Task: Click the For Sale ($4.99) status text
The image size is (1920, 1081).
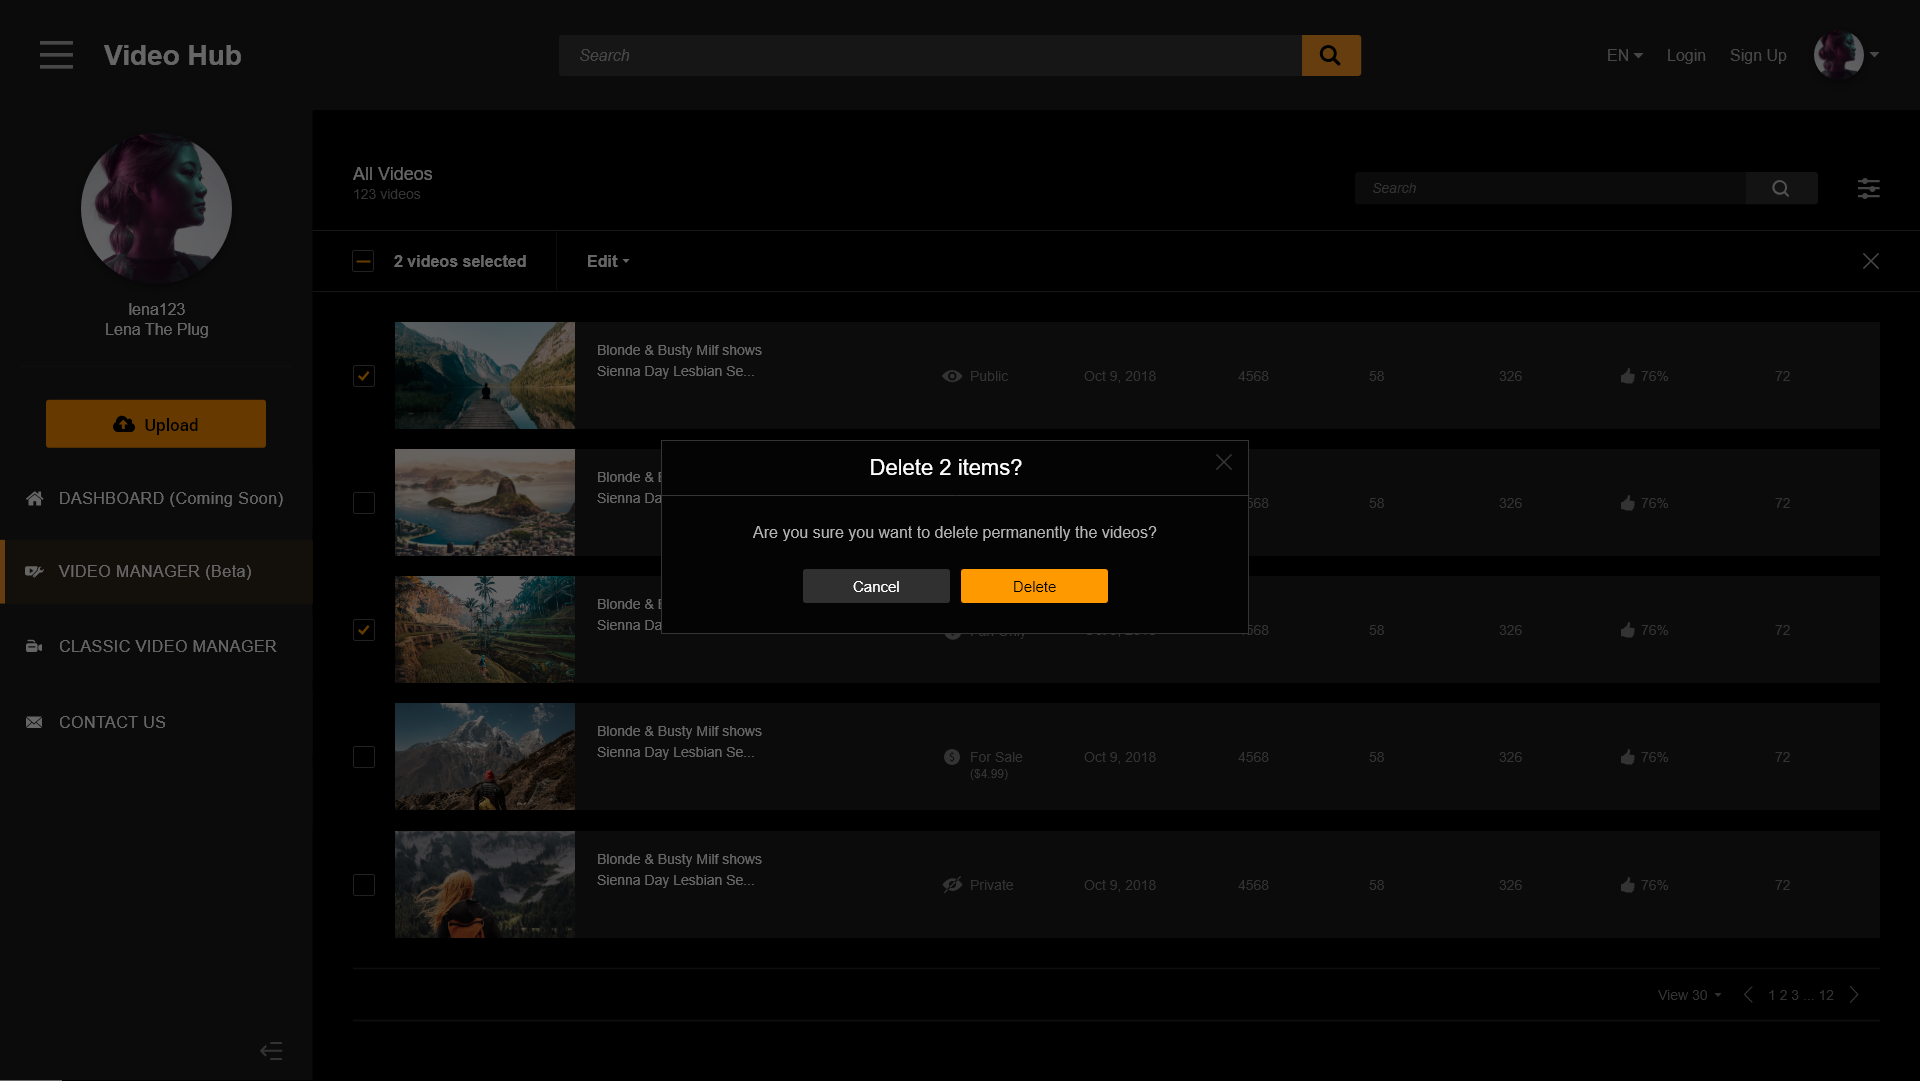Action: (996, 764)
